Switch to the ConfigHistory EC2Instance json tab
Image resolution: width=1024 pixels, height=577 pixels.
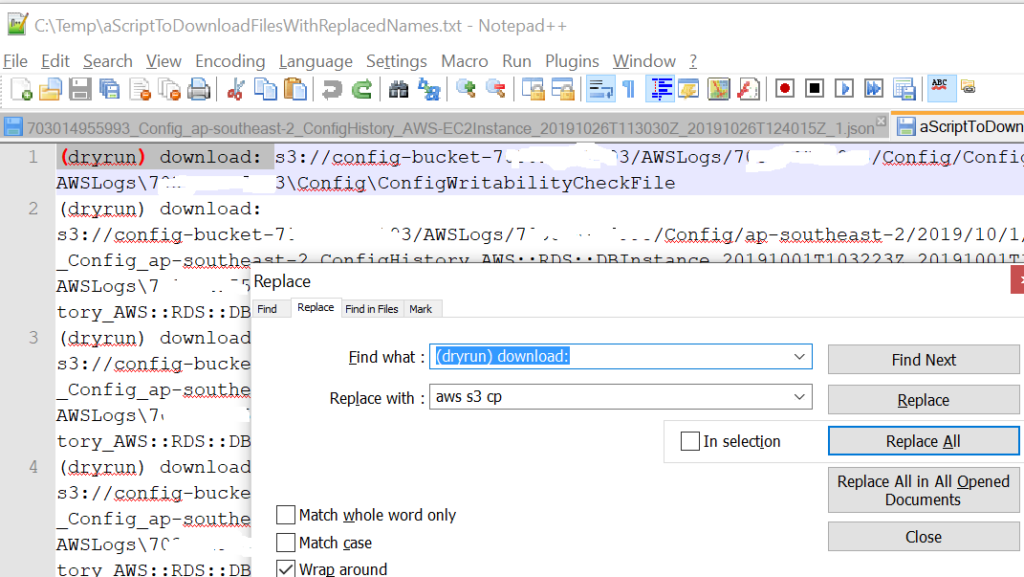[445, 128]
